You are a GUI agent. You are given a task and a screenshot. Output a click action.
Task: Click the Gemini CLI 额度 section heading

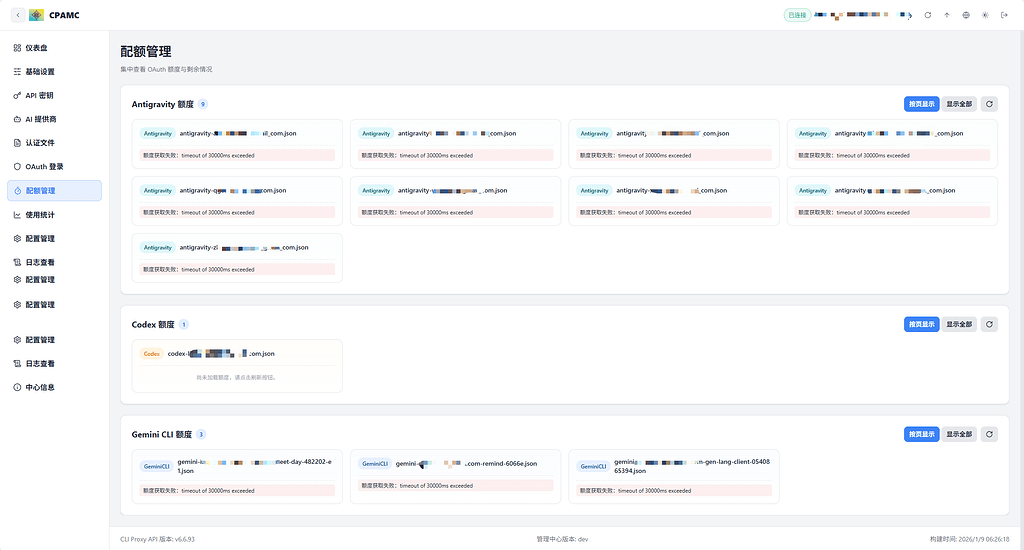click(x=161, y=434)
